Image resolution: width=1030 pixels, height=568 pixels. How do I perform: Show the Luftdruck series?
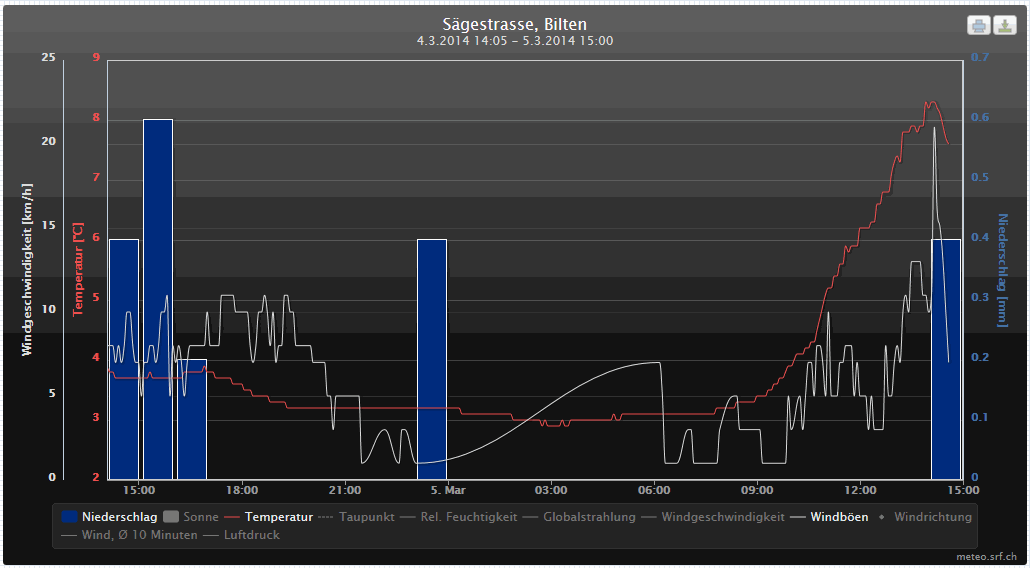(x=251, y=535)
